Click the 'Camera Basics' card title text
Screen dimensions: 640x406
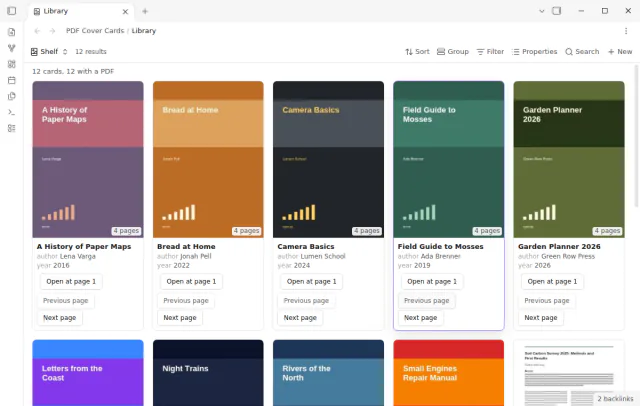(306, 246)
